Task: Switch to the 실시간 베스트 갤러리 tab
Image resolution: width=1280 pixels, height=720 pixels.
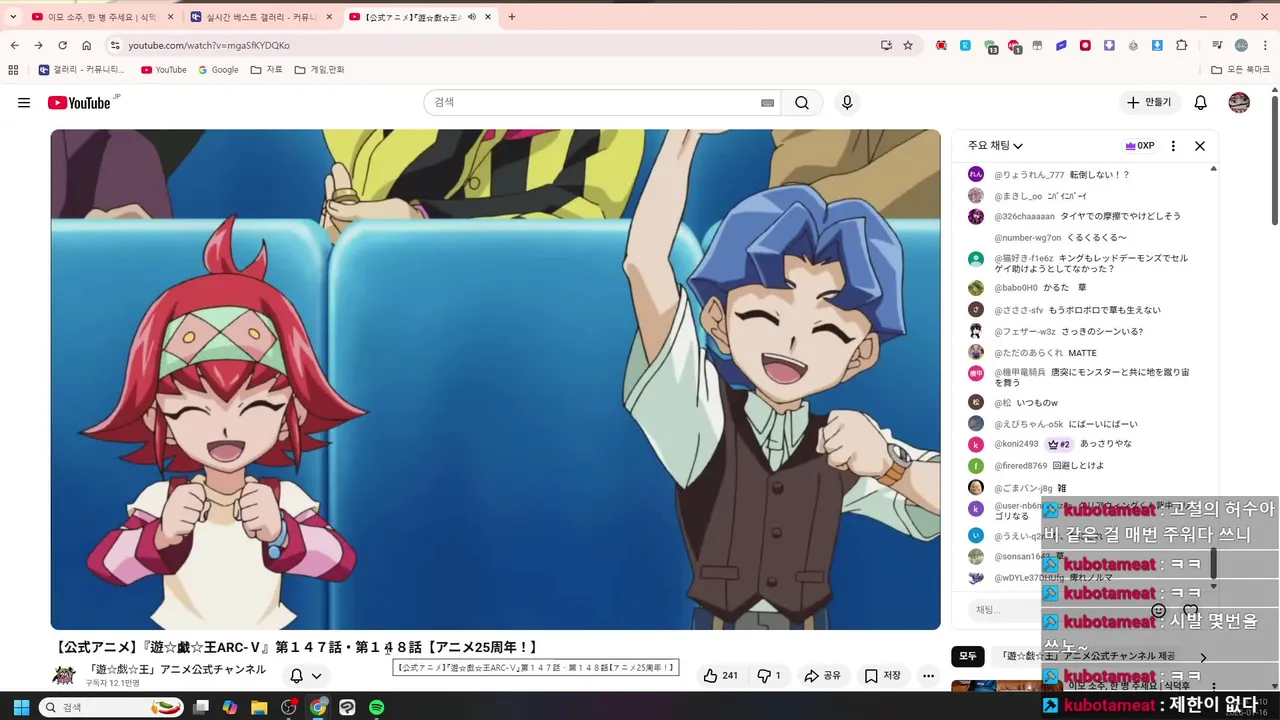Action: coord(261,17)
